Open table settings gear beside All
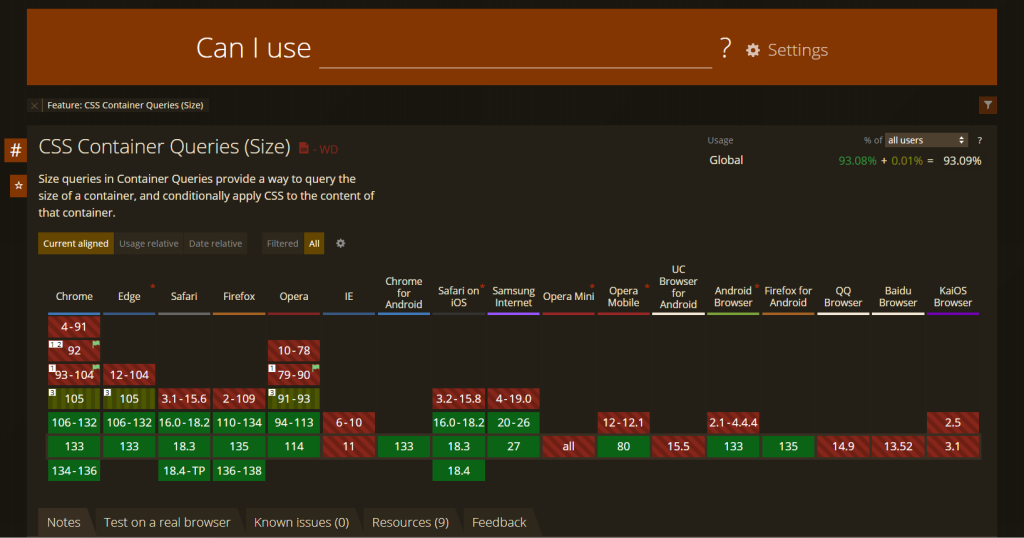1024x538 pixels. point(340,244)
